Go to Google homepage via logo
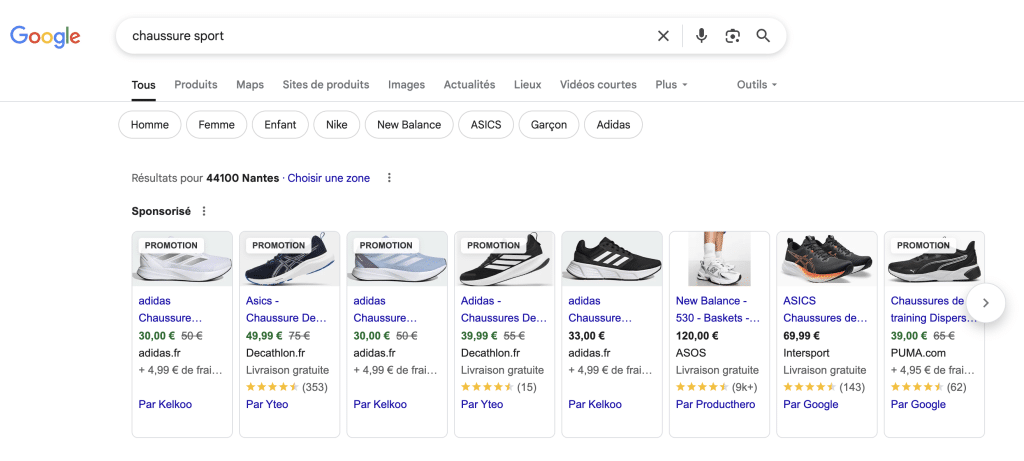 click(45, 37)
